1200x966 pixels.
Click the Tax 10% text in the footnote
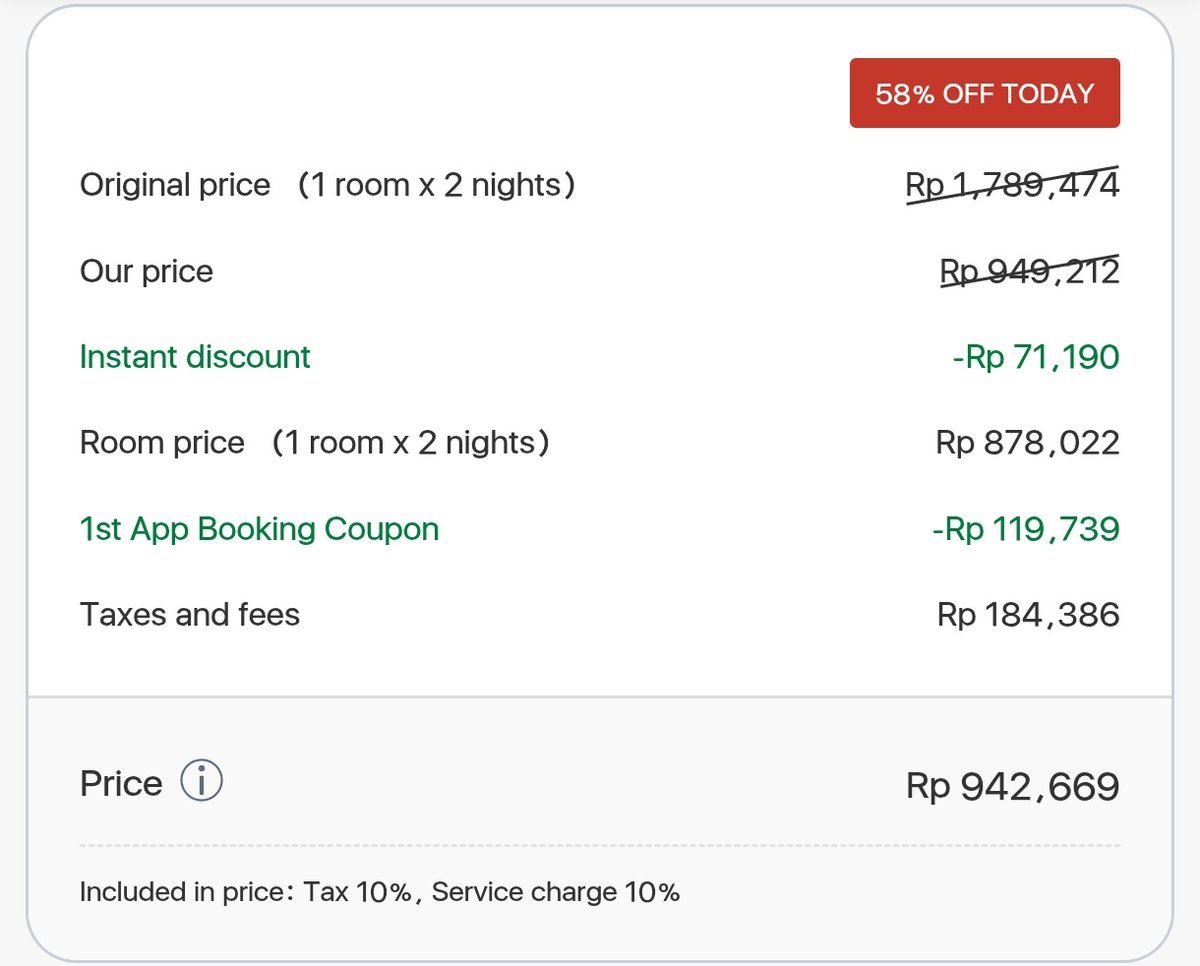click(x=357, y=891)
